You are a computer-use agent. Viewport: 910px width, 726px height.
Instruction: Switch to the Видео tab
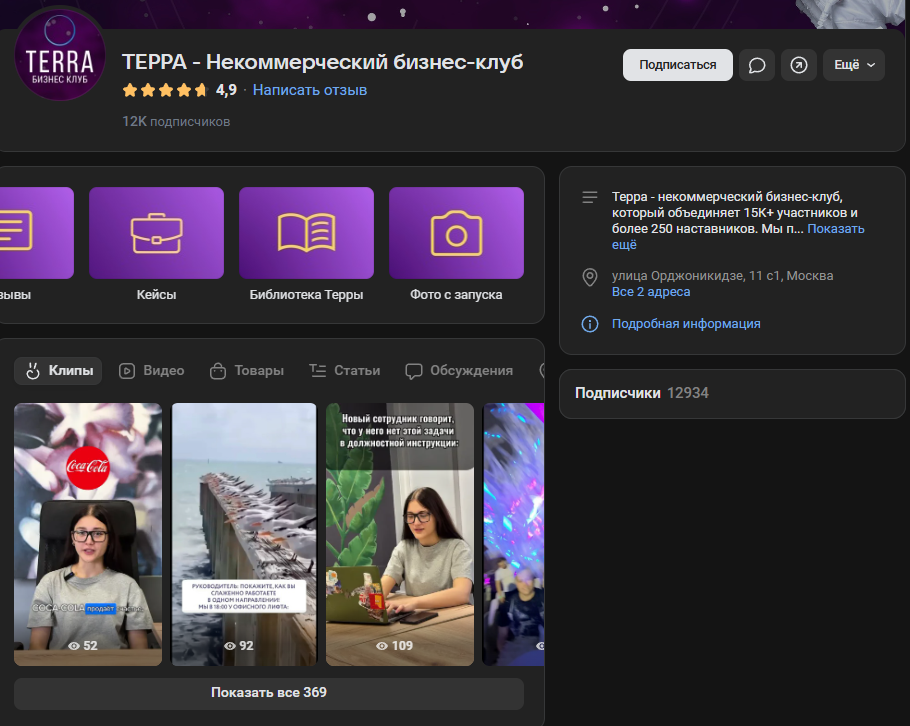click(152, 371)
